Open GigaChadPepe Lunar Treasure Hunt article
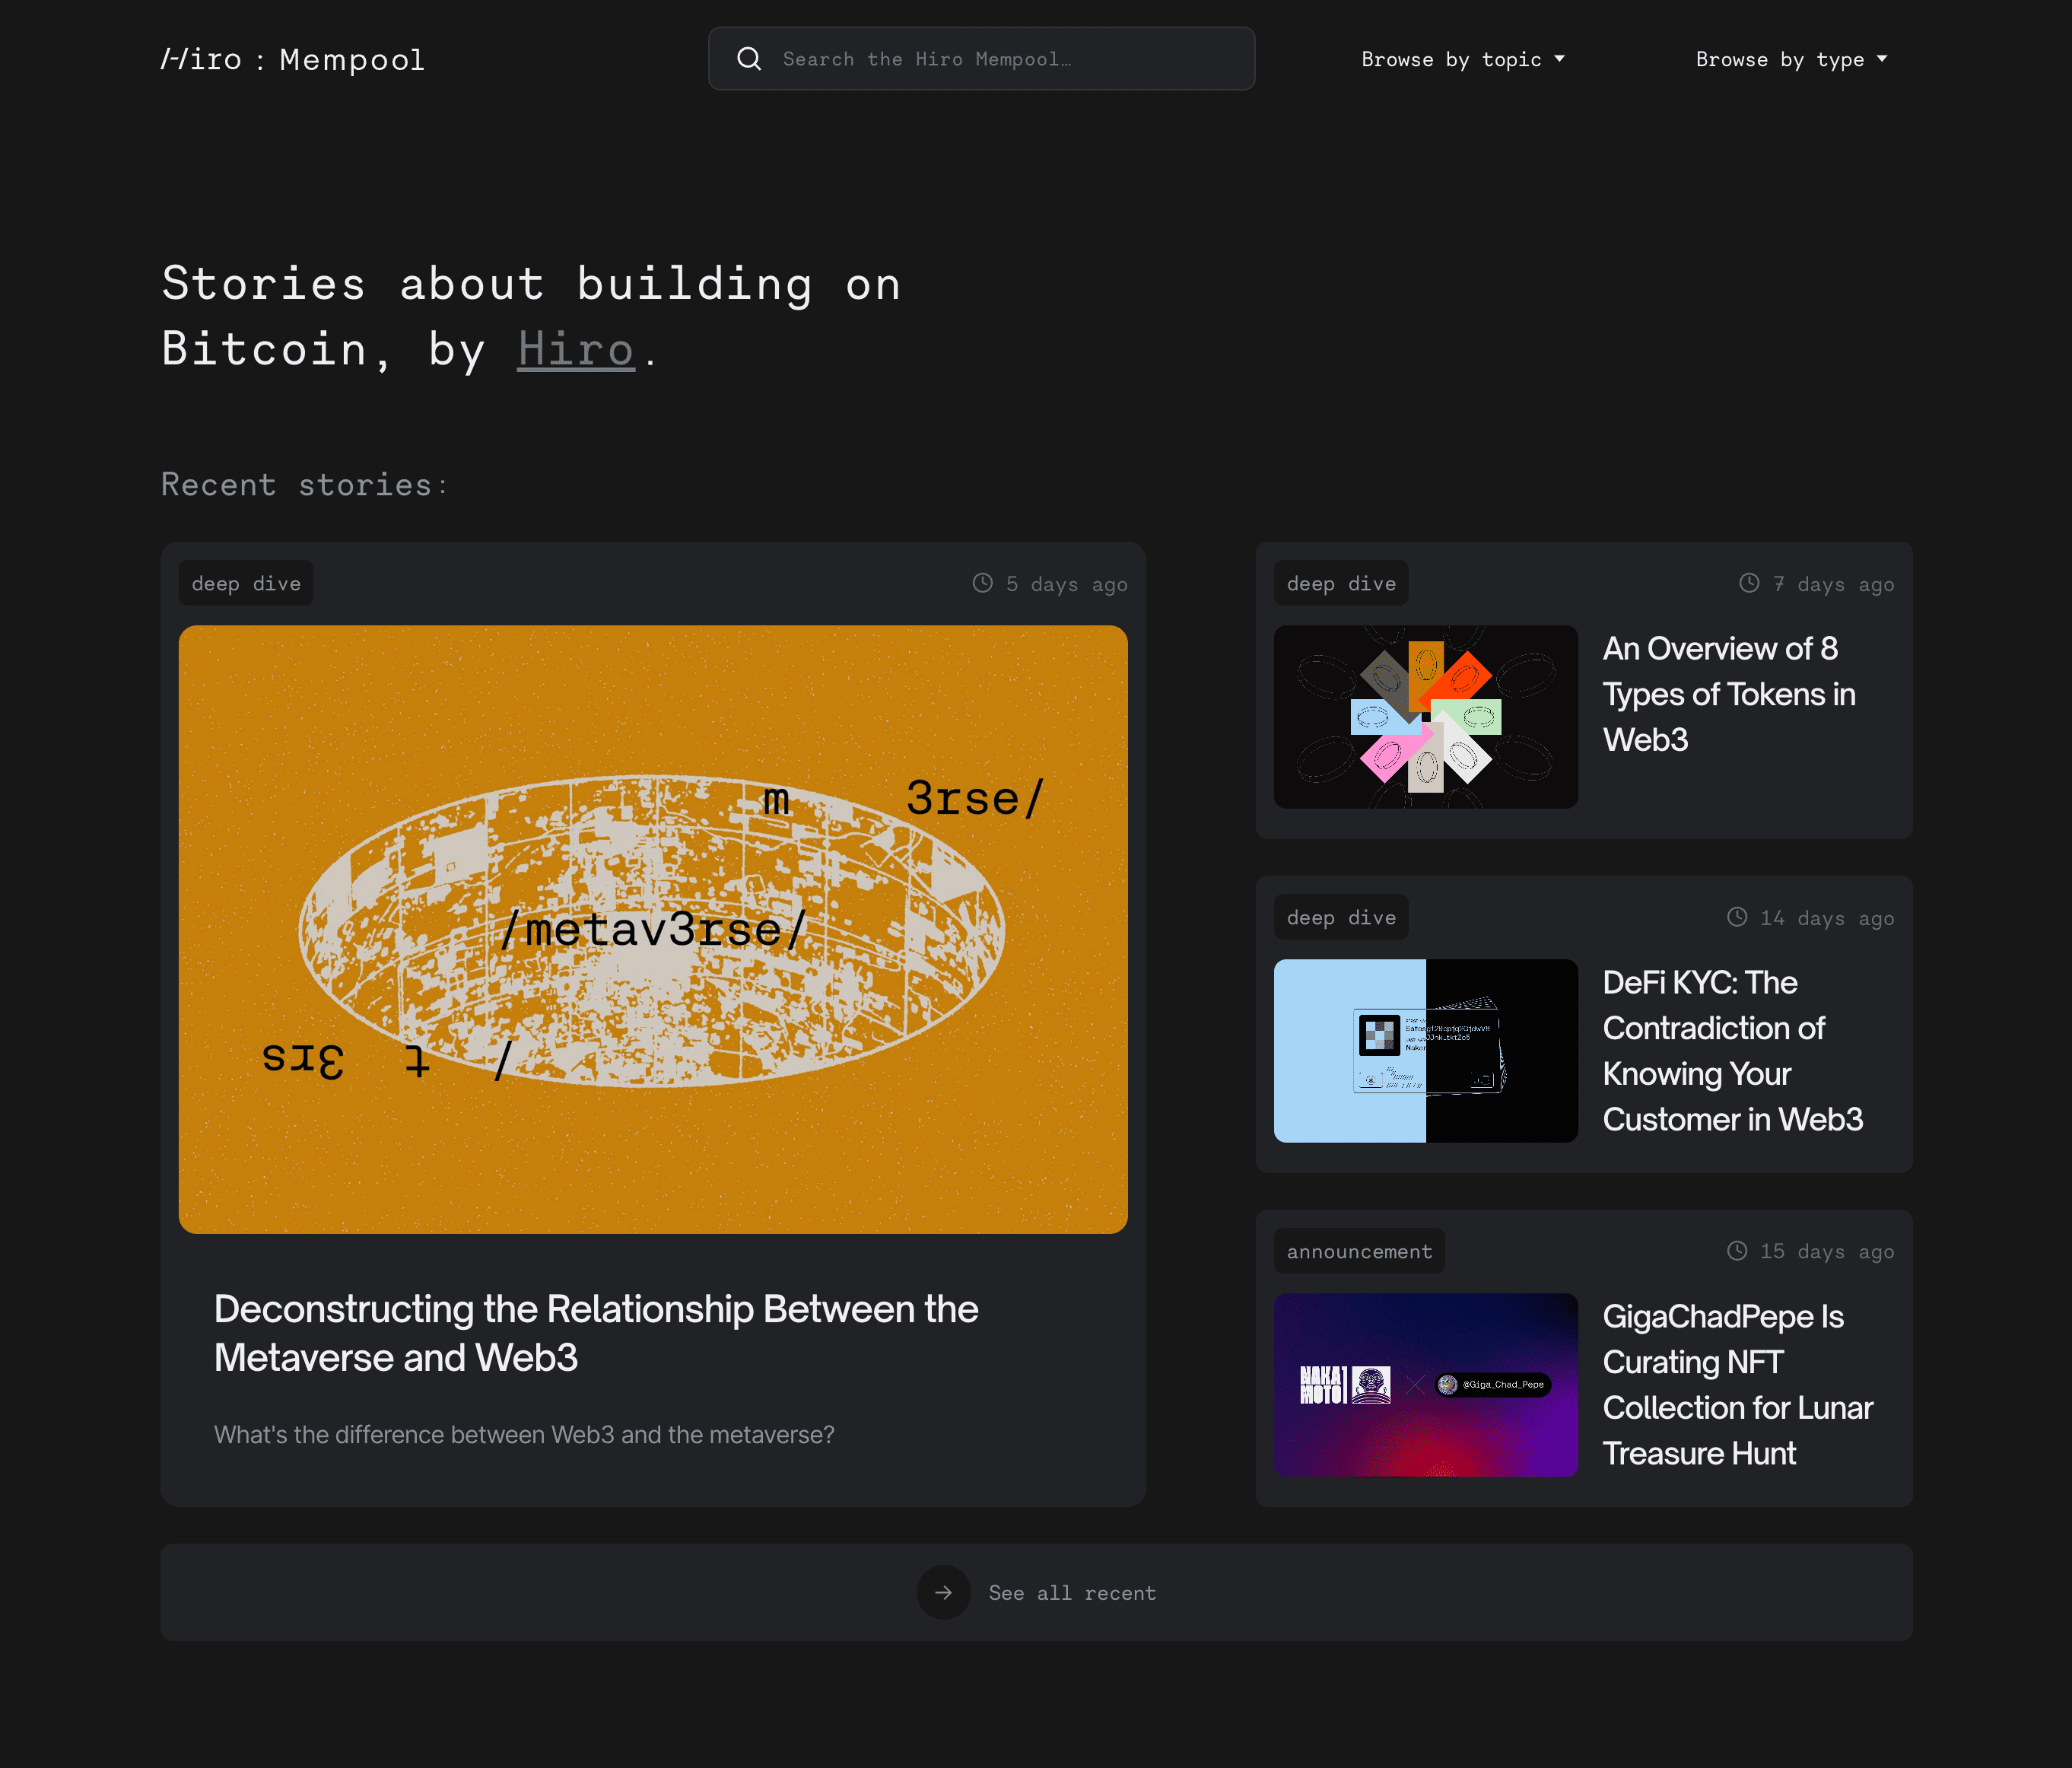This screenshot has width=2072, height=1768. pos(1738,1385)
